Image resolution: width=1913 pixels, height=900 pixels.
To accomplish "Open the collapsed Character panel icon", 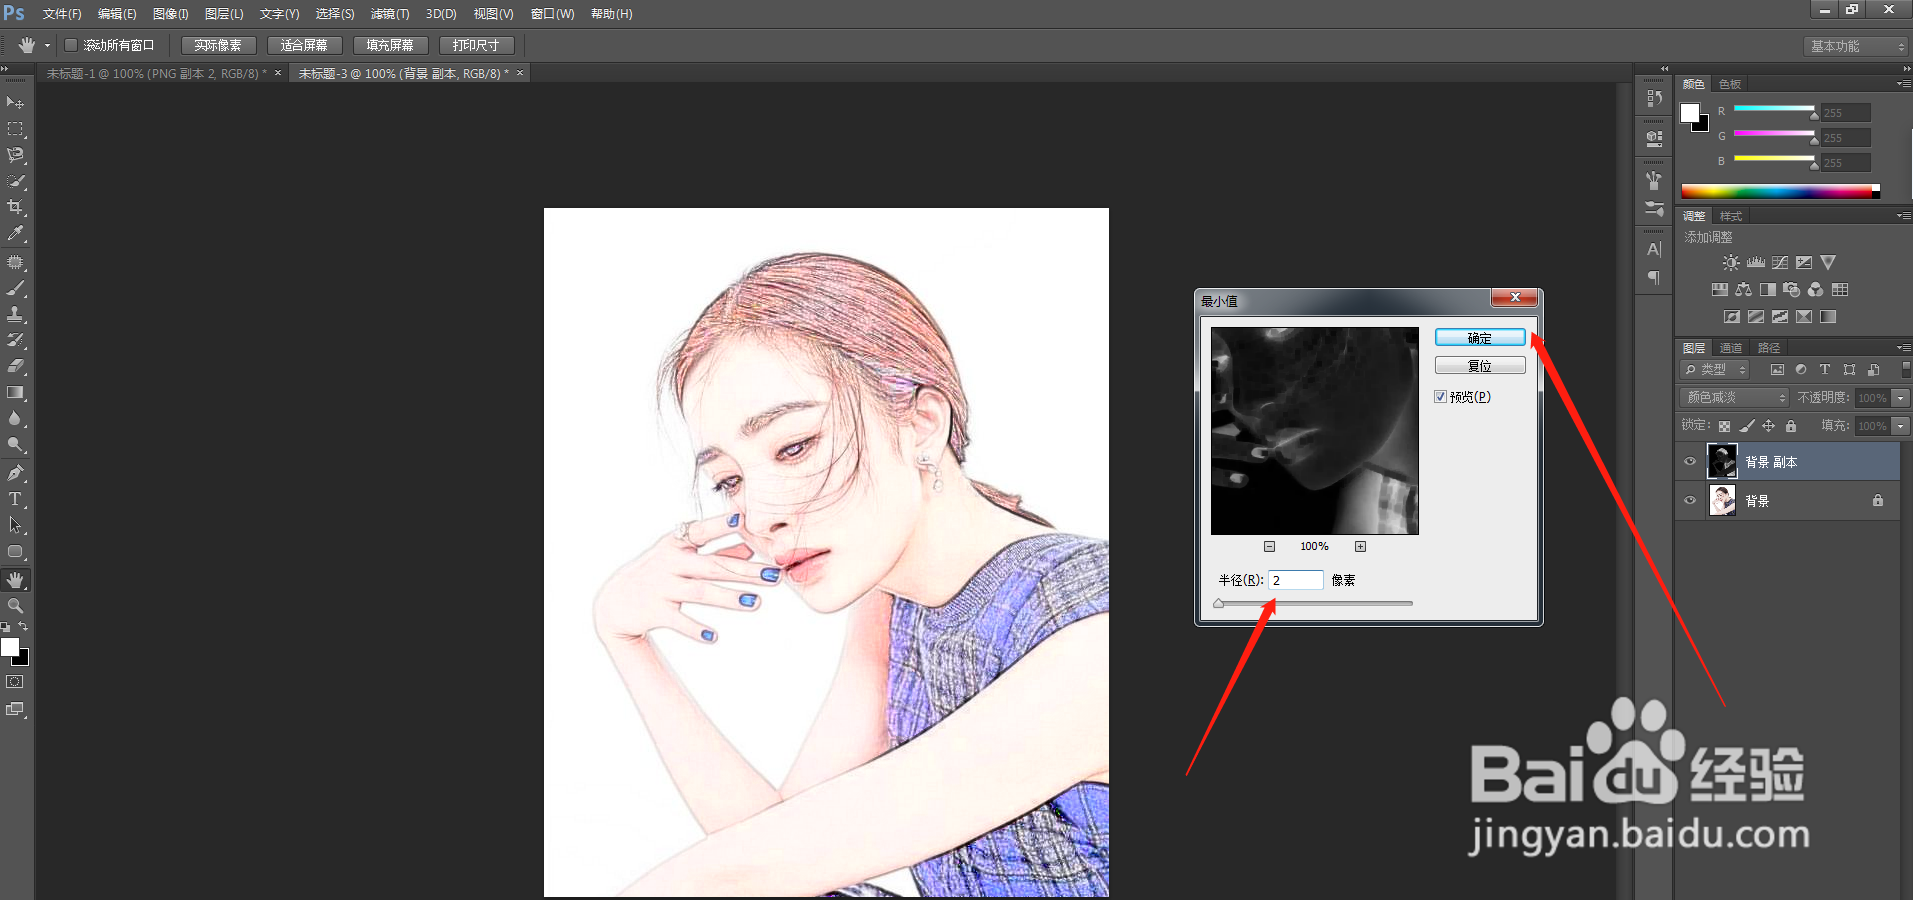I will (1654, 249).
